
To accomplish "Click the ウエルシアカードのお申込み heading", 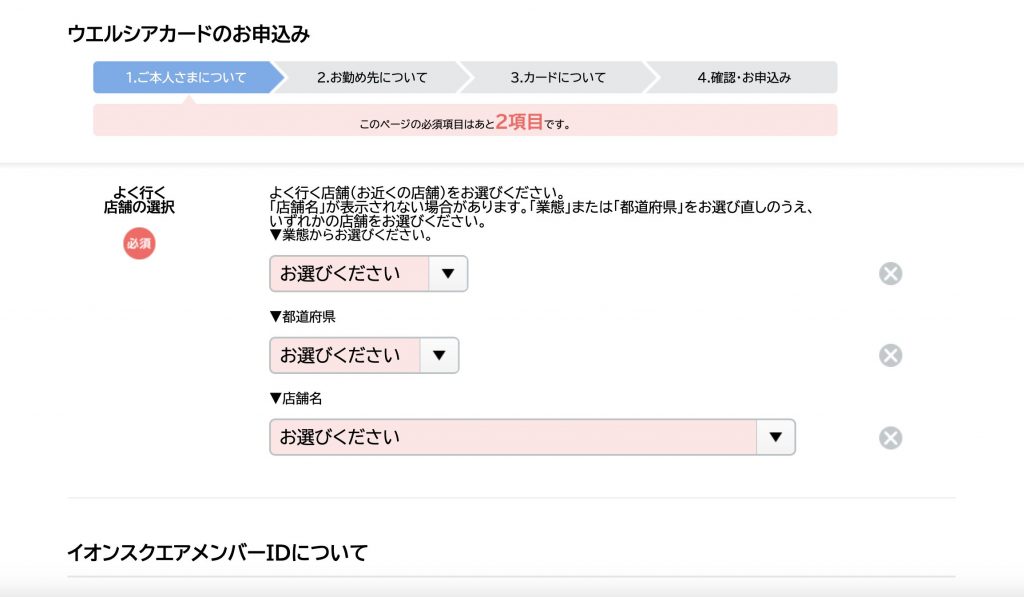I will [188, 34].
